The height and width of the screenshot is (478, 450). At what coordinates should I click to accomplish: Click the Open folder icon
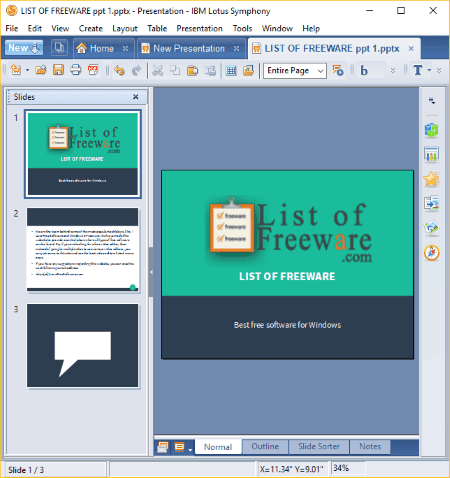[x=41, y=70]
